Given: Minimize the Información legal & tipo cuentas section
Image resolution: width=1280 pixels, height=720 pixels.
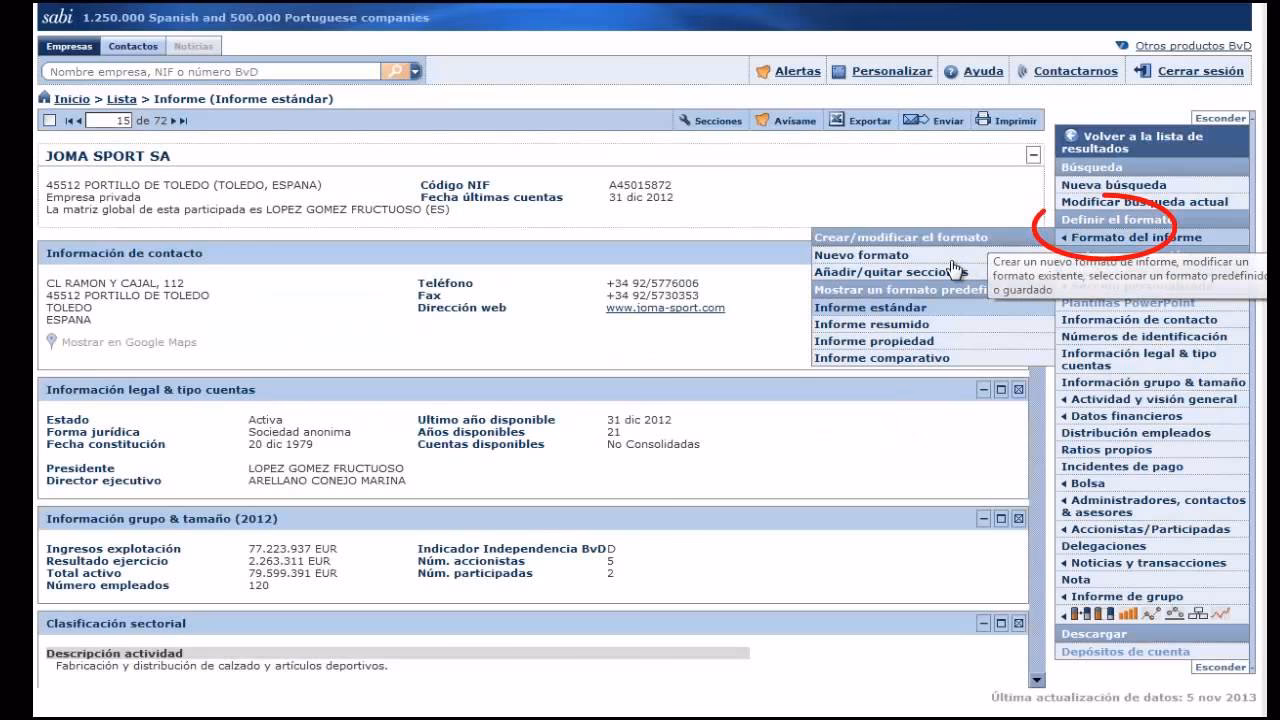Looking at the screenshot, I should point(984,389).
